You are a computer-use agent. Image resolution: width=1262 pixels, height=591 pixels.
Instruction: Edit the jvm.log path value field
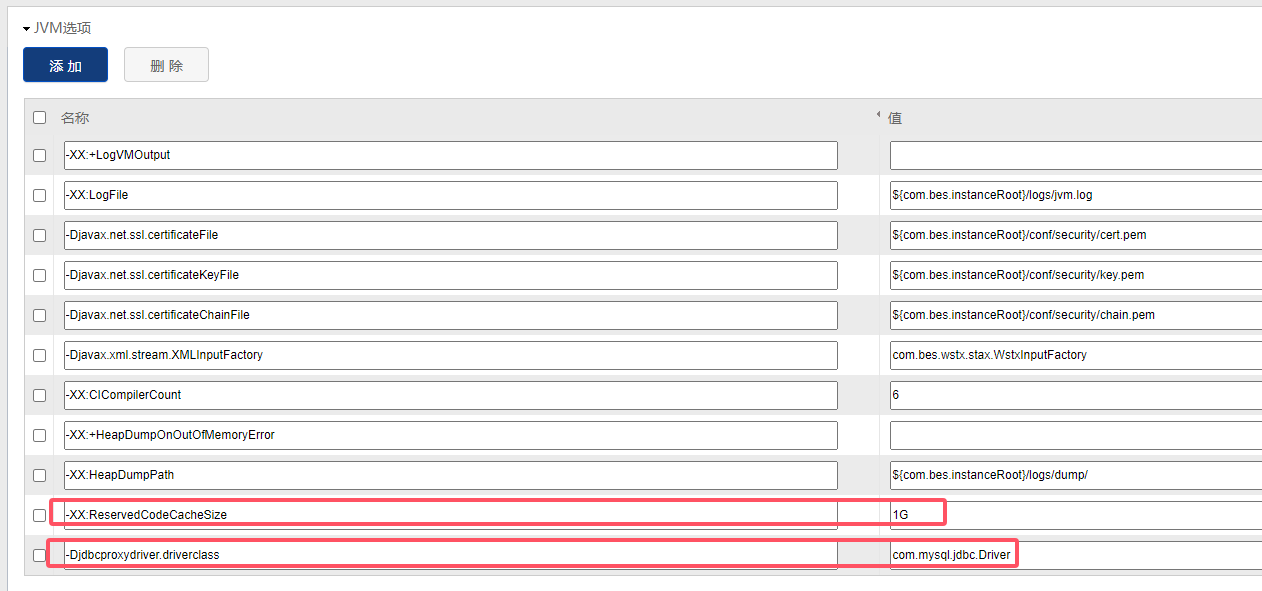click(1075, 195)
